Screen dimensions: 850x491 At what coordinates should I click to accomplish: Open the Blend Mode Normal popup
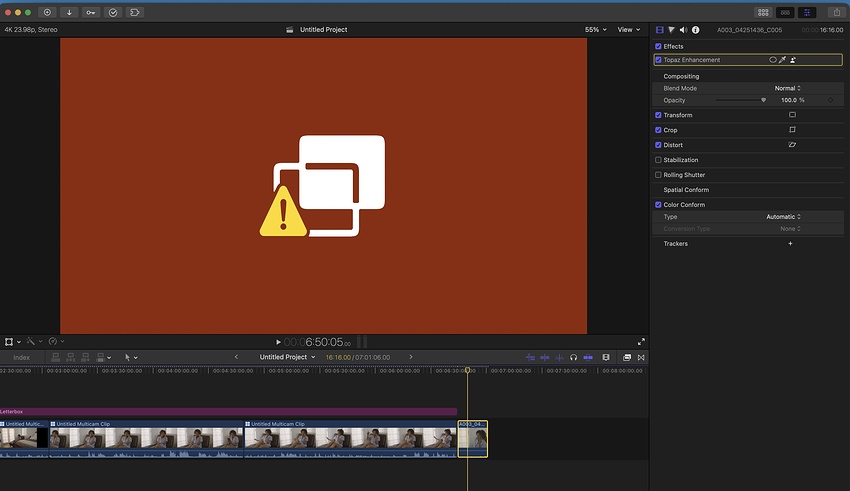coord(787,88)
